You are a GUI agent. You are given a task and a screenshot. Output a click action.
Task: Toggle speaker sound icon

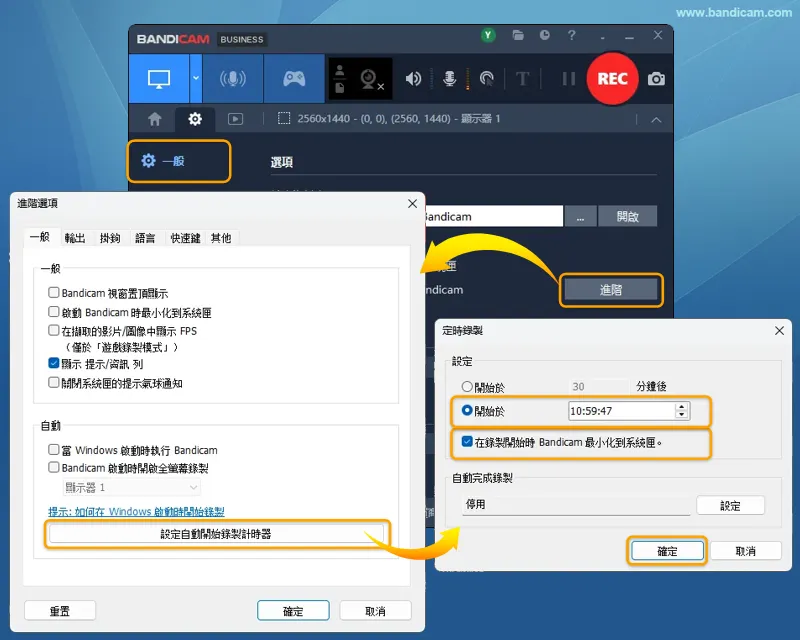pyautogui.click(x=413, y=79)
